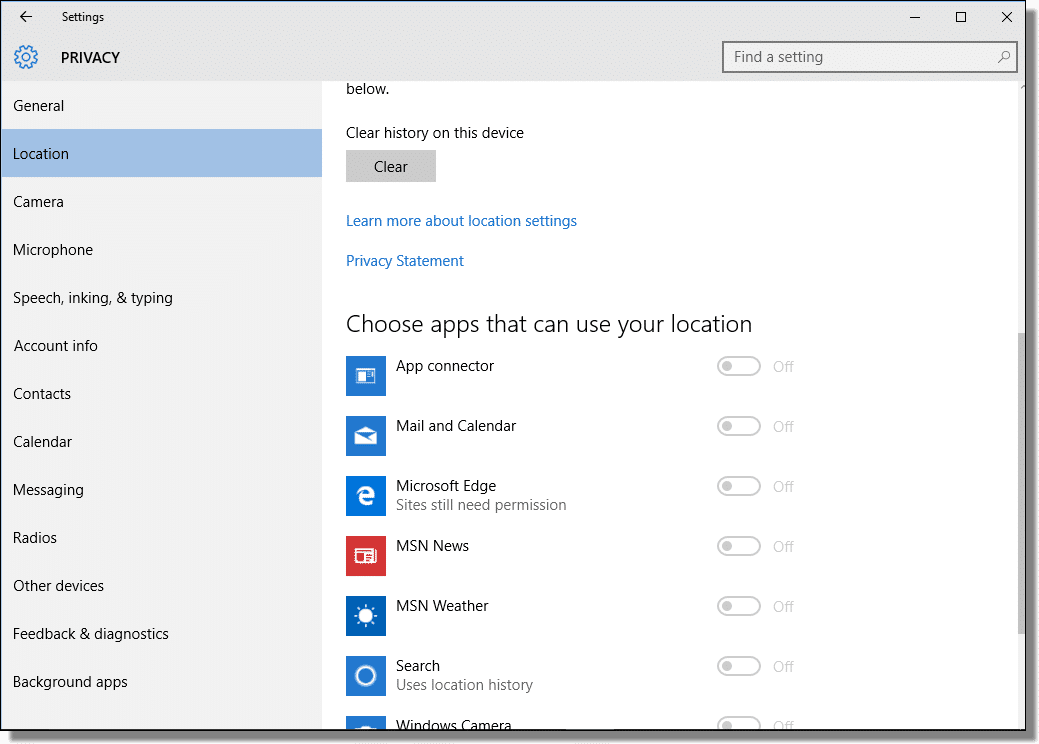
Task: Click the MSN News icon
Action: click(365, 556)
